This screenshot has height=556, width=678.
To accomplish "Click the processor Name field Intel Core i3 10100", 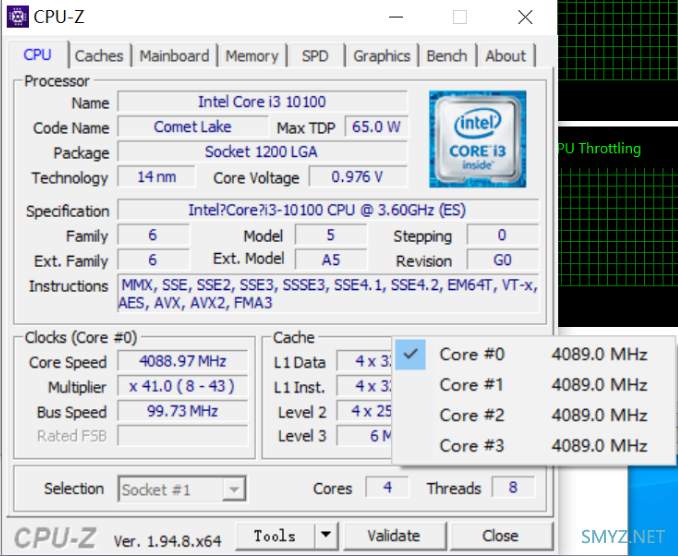I will click(x=262, y=102).
